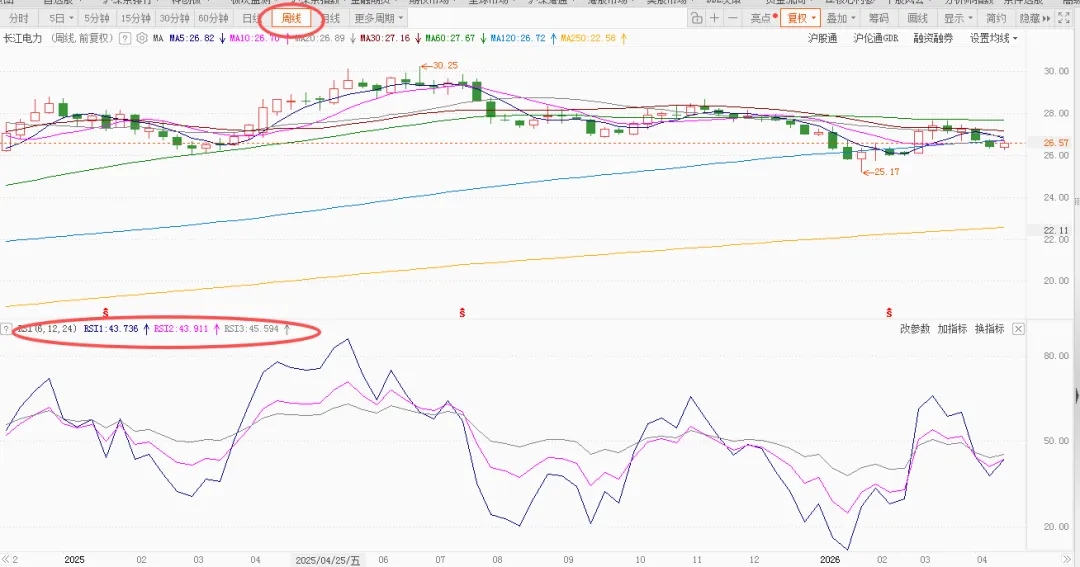The height and width of the screenshot is (567, 1080).
Task: Open MA settings gear icon
Action: [x=142, y=39]
